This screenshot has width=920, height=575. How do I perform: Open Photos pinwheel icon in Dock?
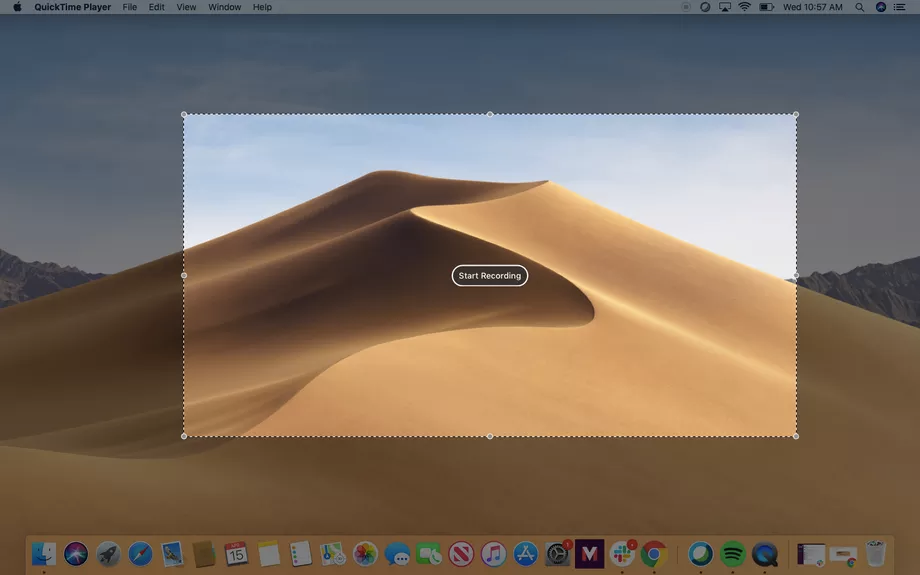tap(365, 554)
